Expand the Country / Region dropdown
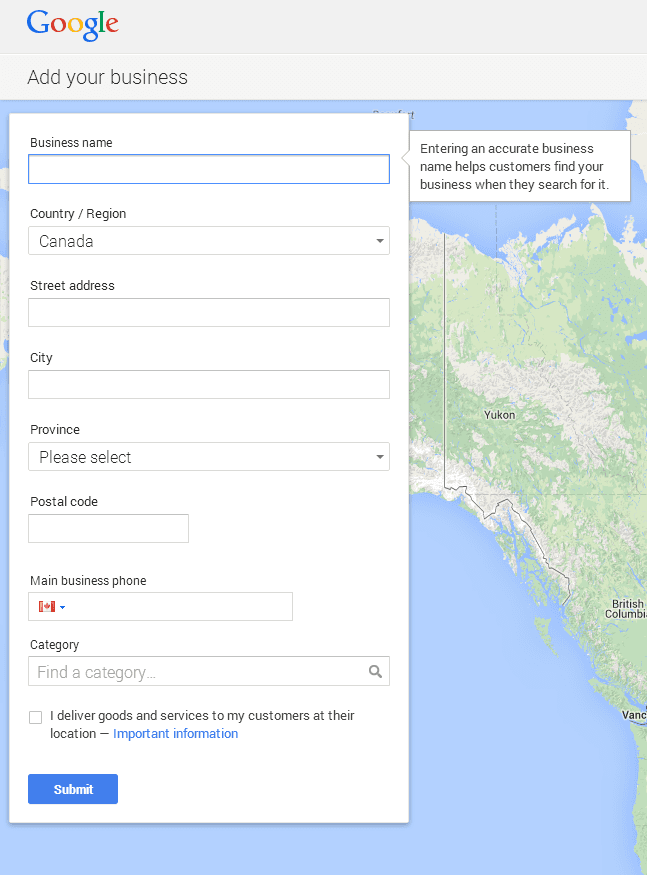The width and height of the screenshot is (647, 875). coord(209,241)
